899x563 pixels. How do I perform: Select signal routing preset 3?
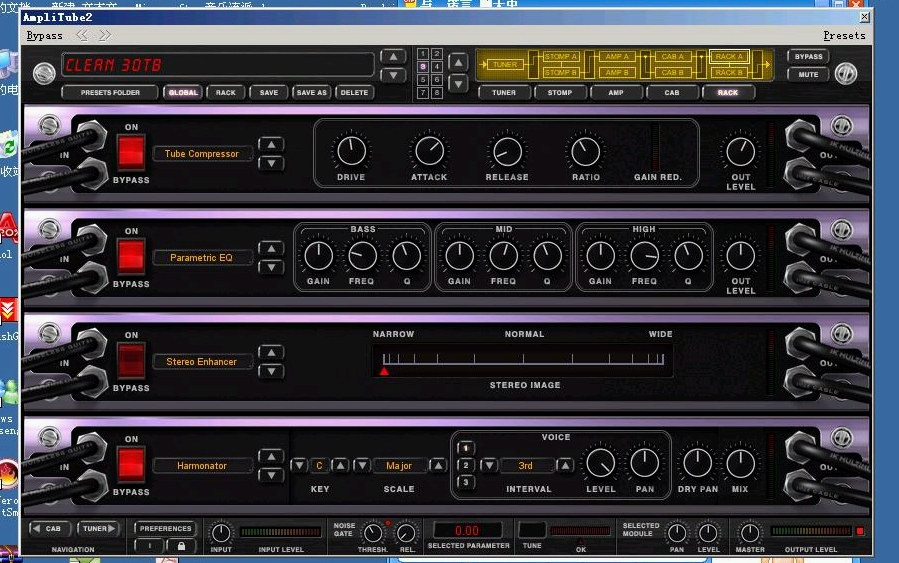click(x=423, y=67)
